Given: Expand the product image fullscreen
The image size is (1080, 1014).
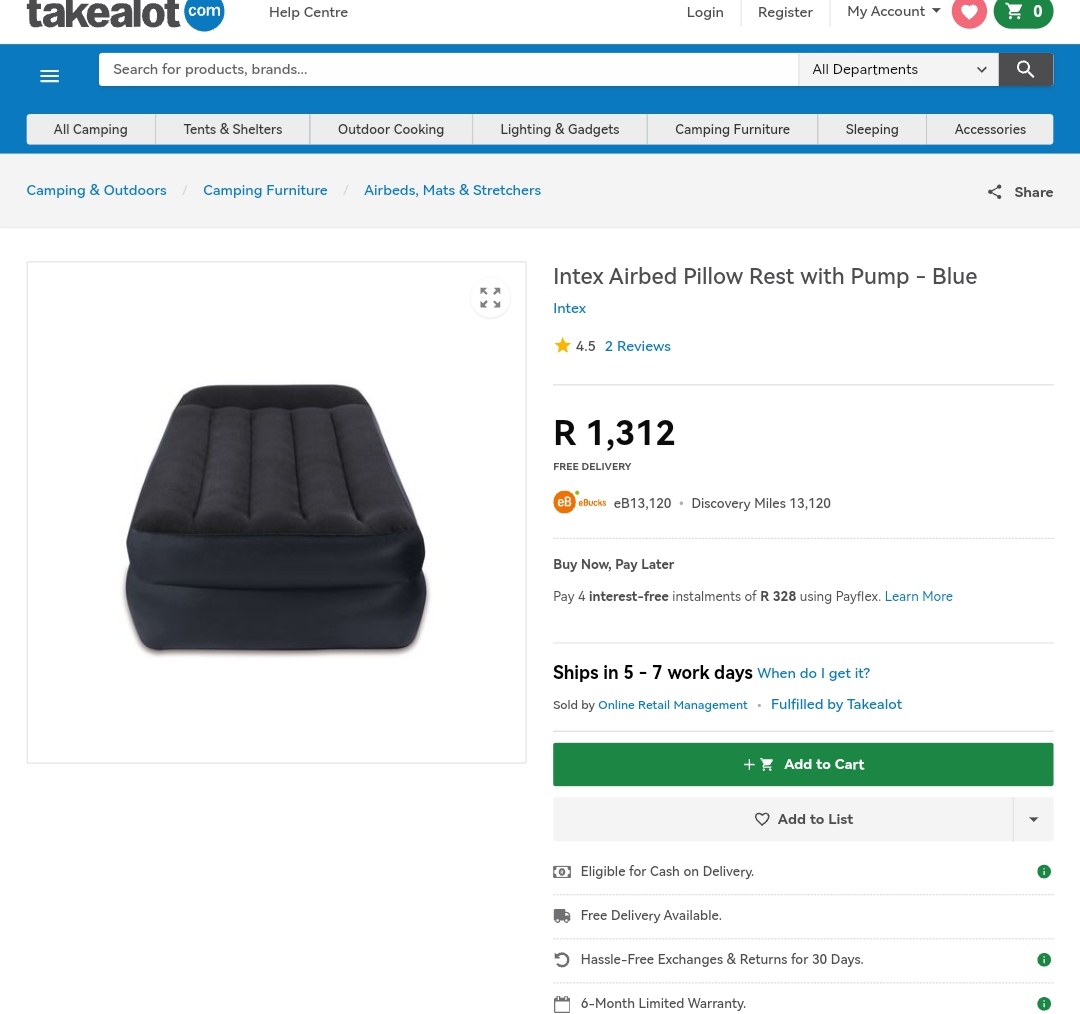Looking at the screenshot, I should (x=490, y=298).
